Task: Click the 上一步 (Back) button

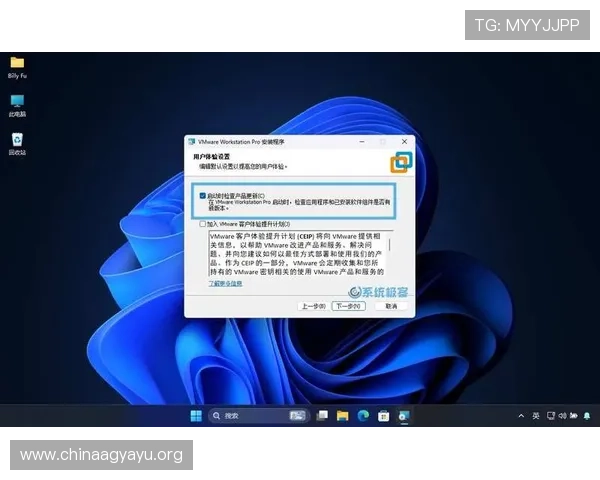Action: pos(313,306)
